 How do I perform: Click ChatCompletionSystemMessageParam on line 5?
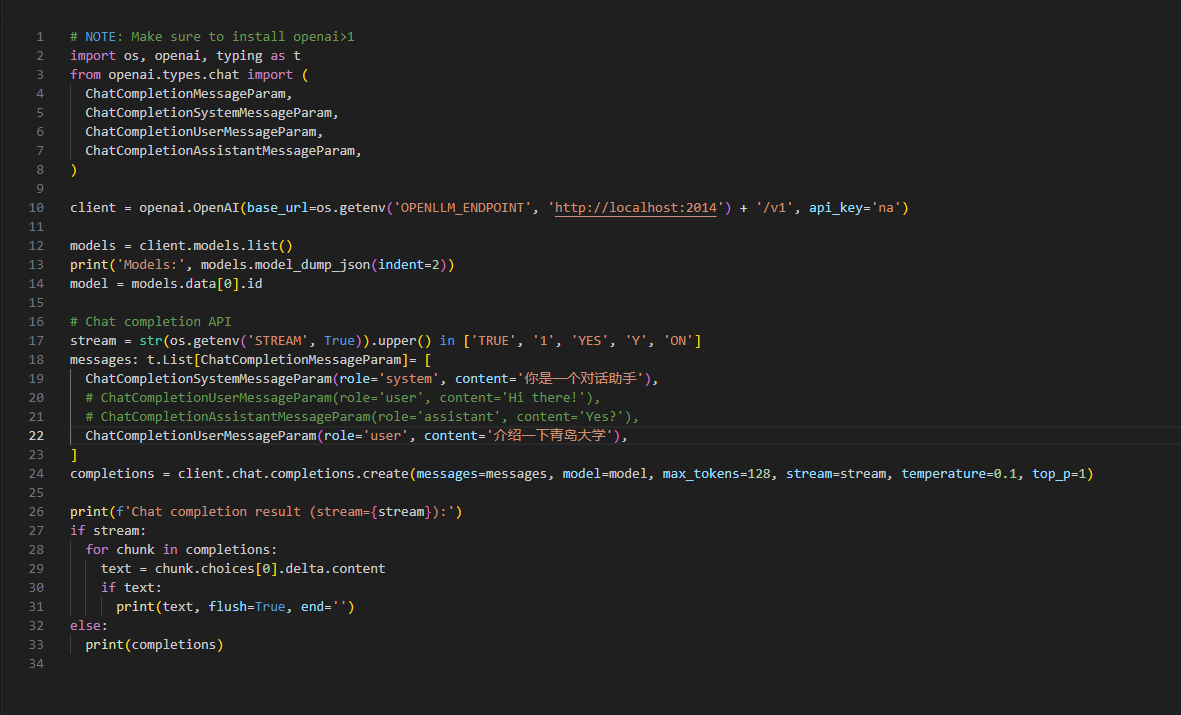tap(209, 113)
